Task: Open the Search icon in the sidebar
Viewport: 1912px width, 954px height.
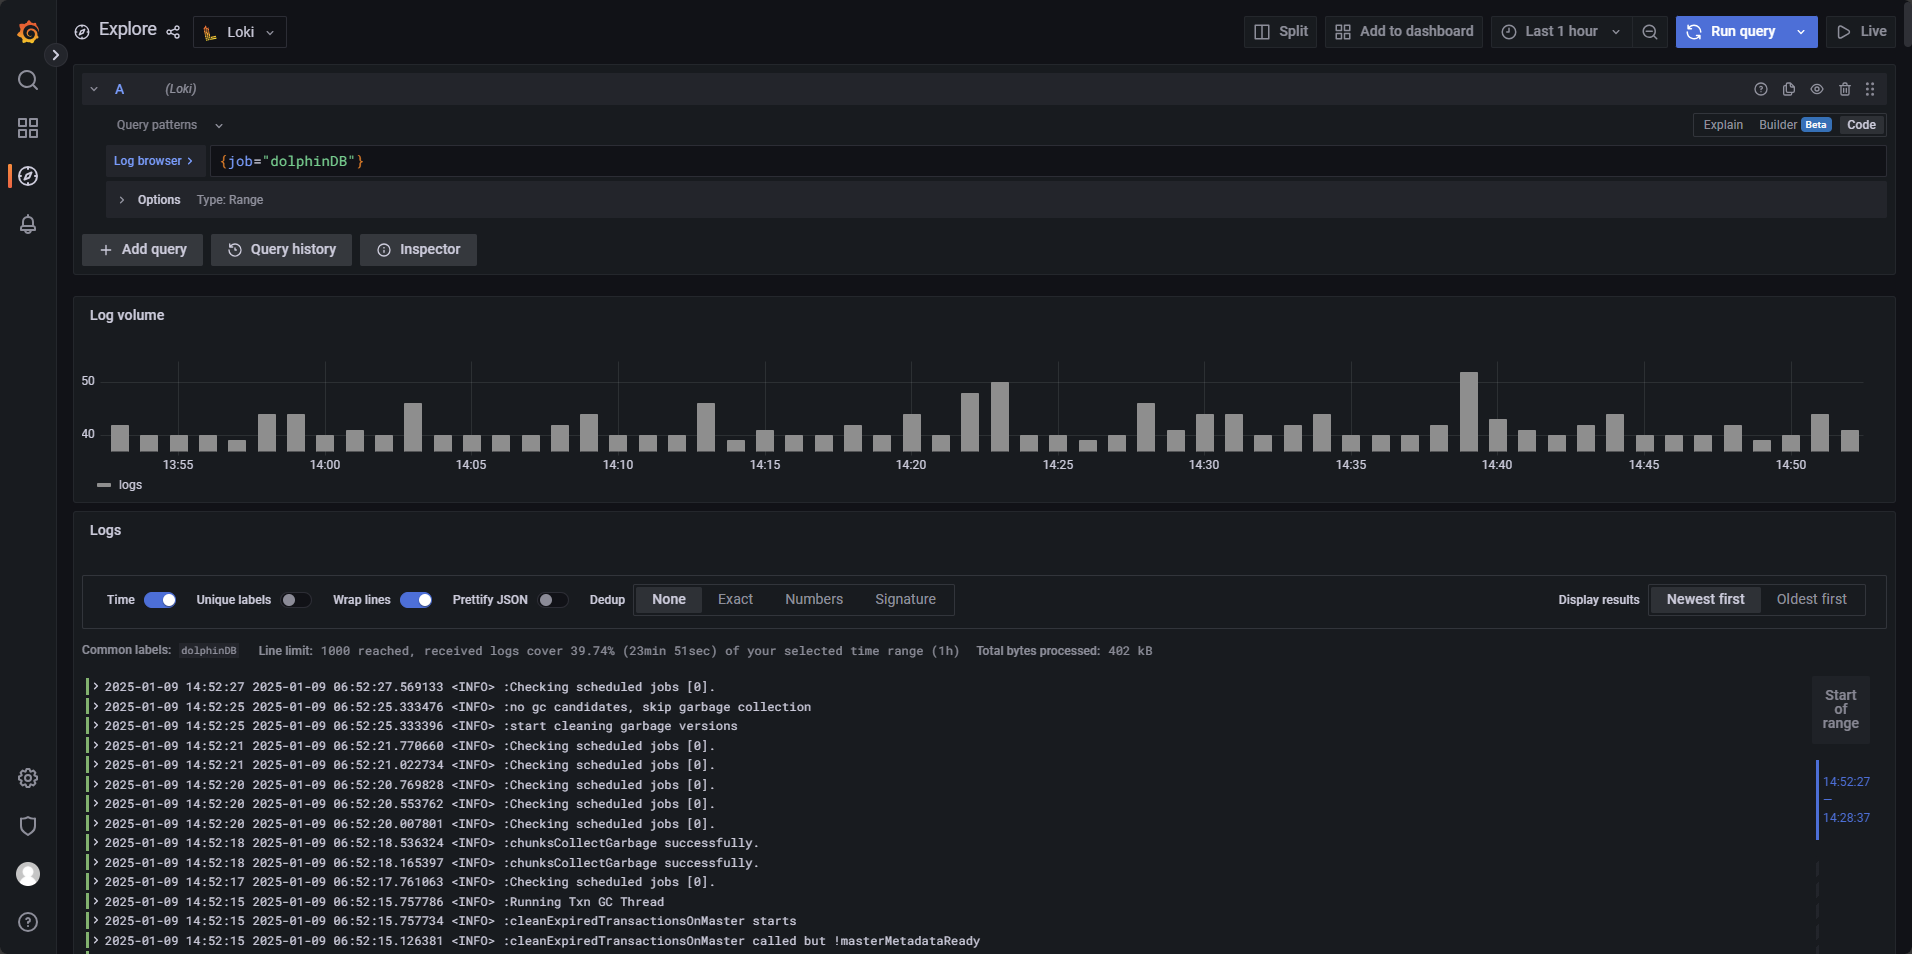Action: (27, 80)
